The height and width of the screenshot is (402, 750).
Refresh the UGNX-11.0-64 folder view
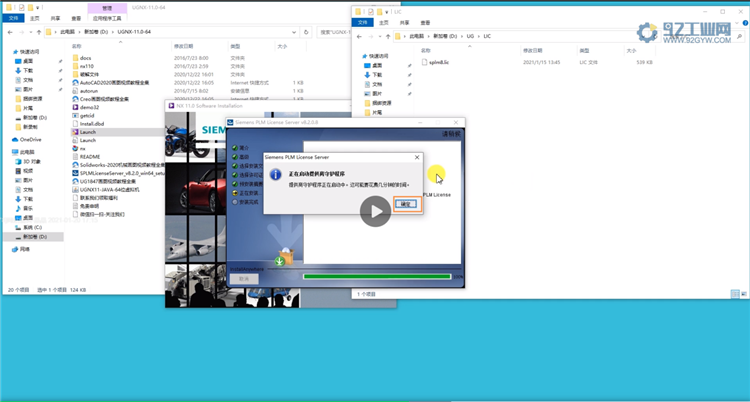[306, 32]
